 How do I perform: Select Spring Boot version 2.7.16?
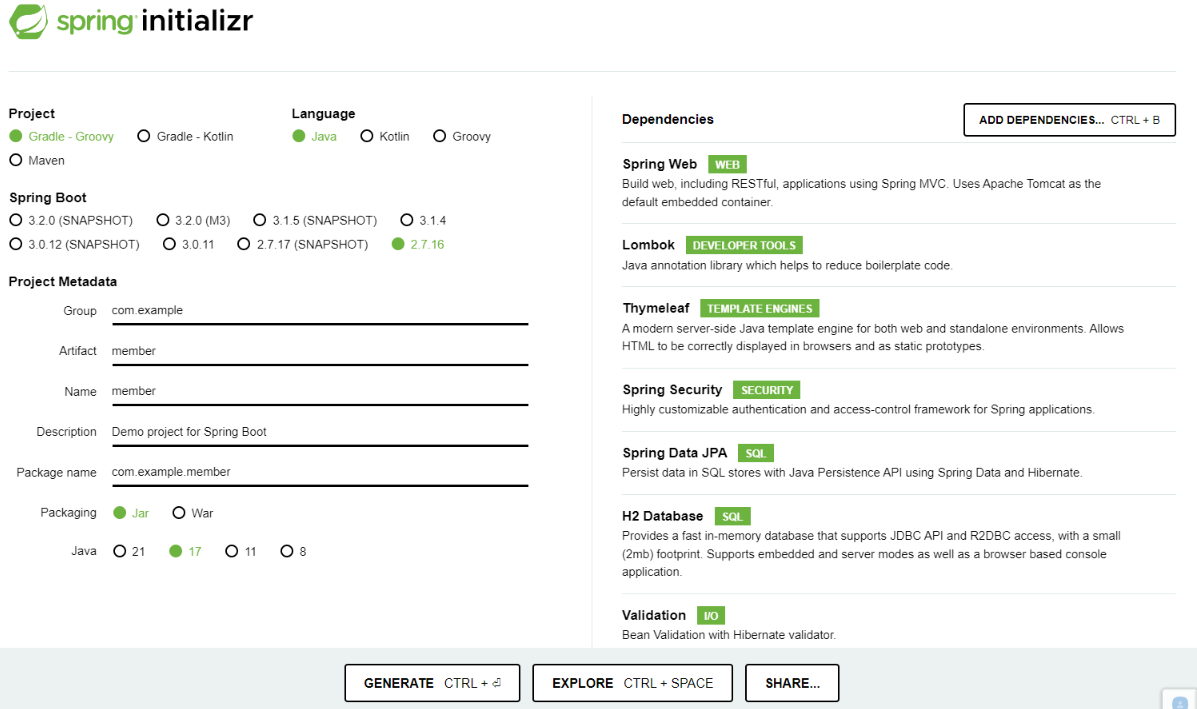(418, 244)
